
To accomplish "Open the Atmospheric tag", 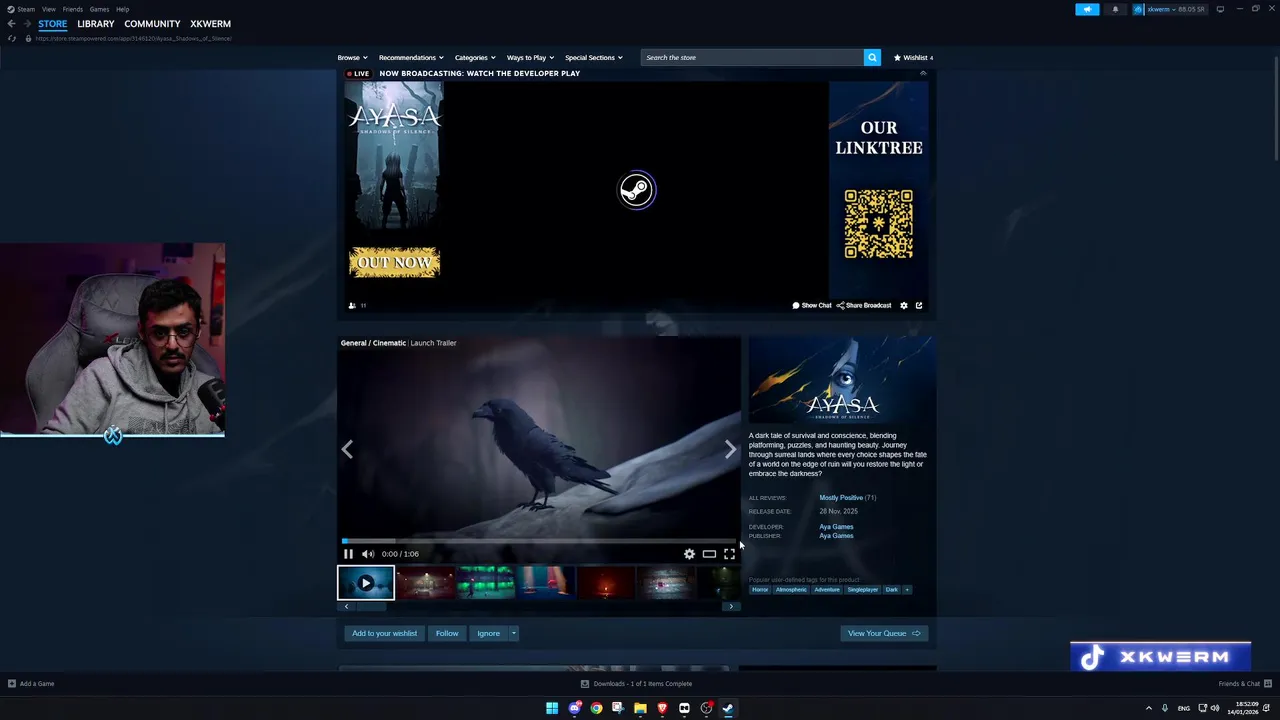I will 791,590.
